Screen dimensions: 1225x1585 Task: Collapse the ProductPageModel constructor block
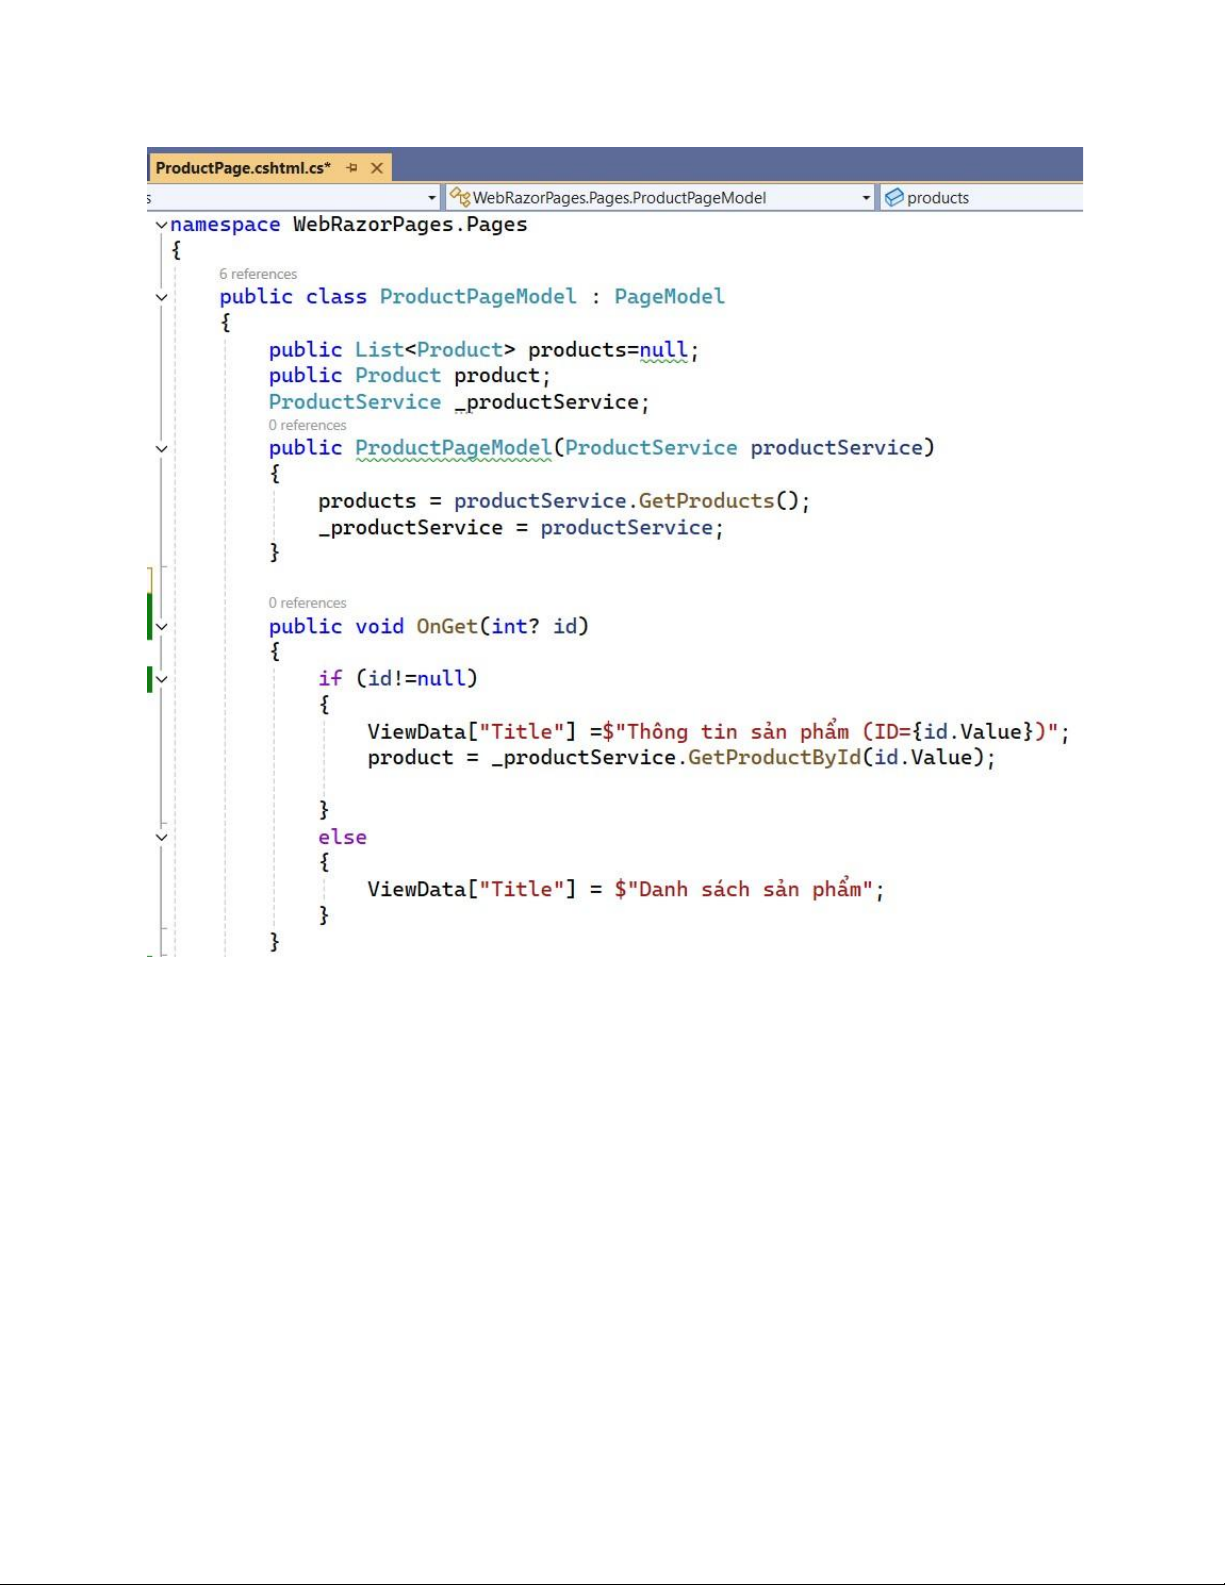coord(161,449)
